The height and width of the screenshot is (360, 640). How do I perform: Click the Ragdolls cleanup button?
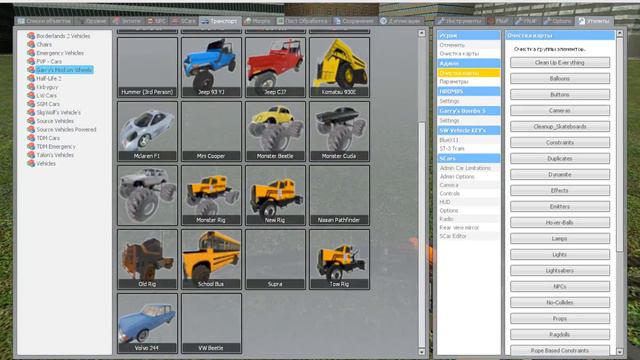[560, 334]
